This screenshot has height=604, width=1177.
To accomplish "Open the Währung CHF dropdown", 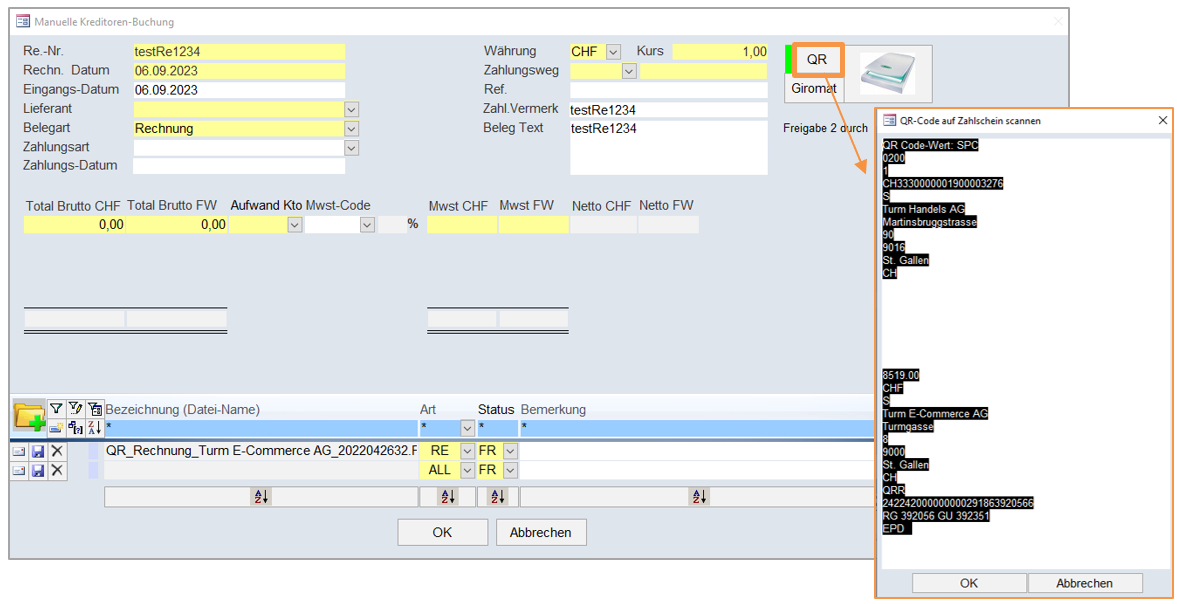I will click(x=613, y=52).
